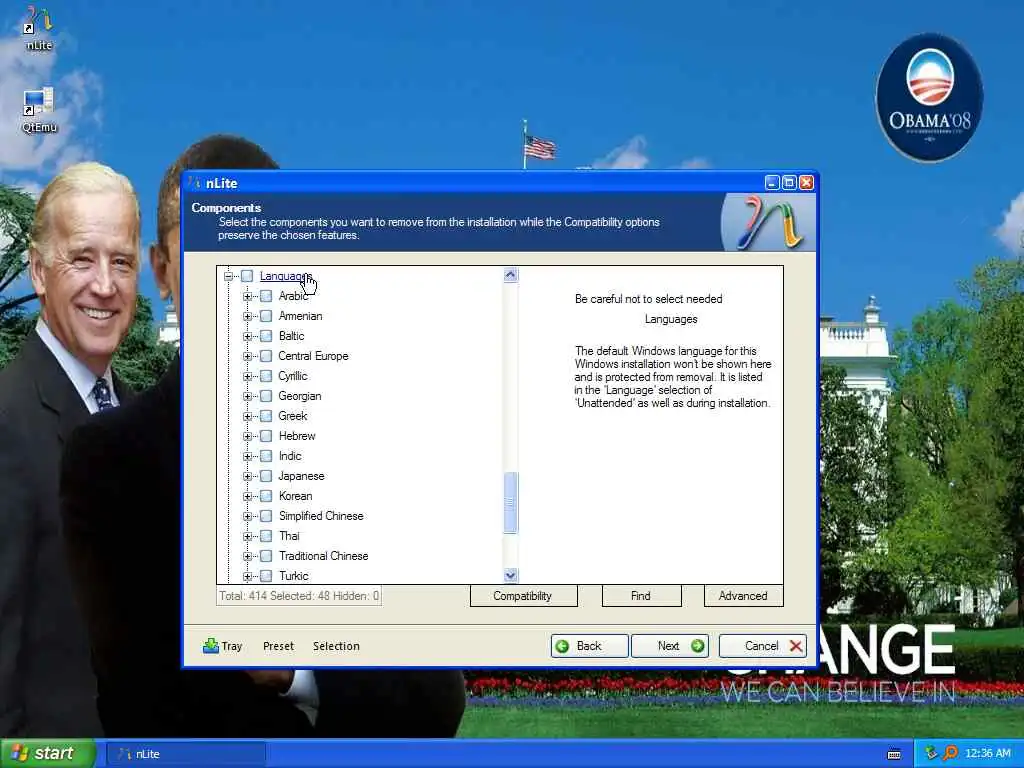
Task: Click the tree scroll down arrow
Action: tap(511, 575)
